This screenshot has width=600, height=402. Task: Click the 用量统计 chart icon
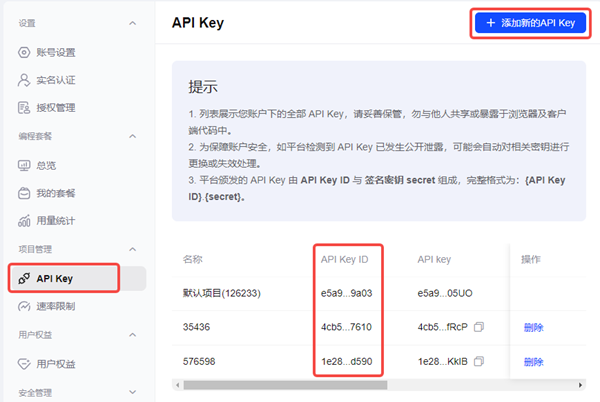coord(26,220)
